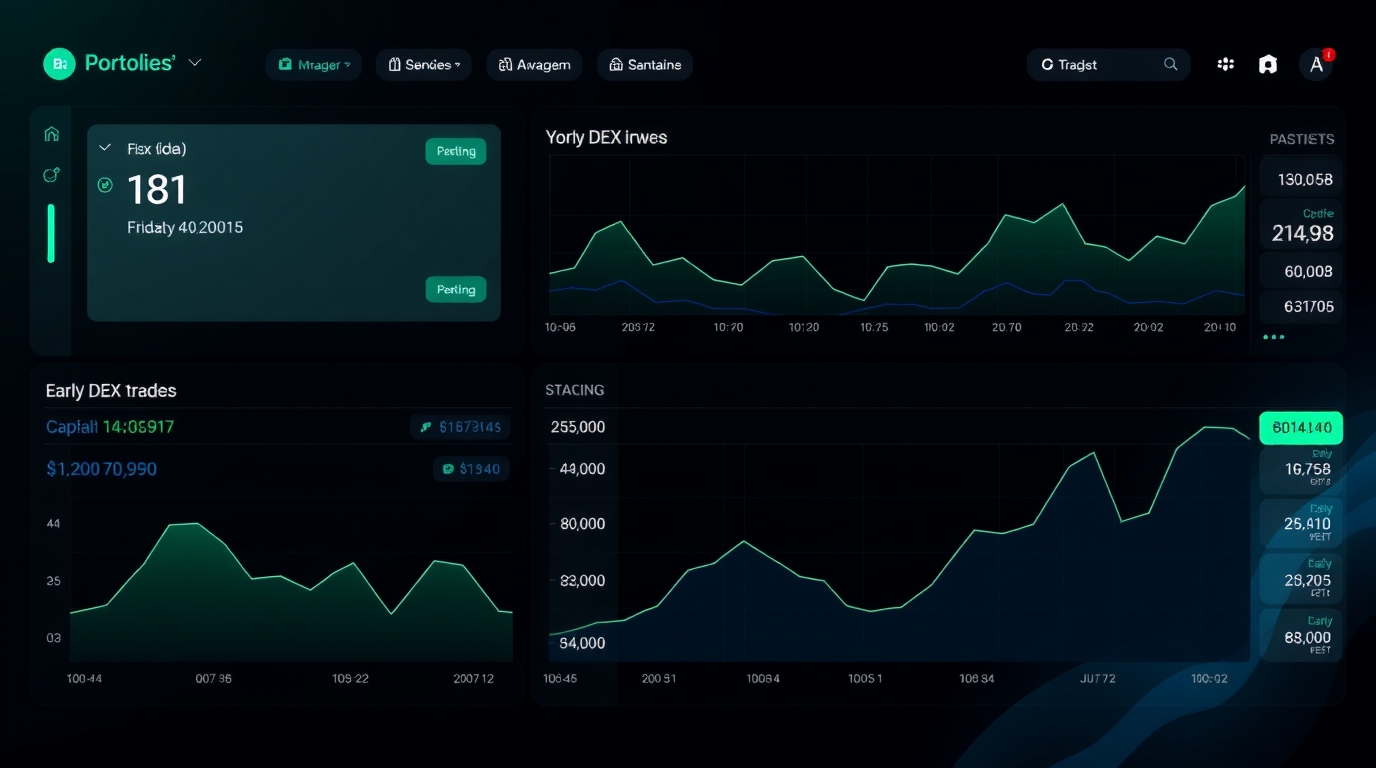Click the search magnifier icon
The width and height of the screenshot is (1376, 768).
pos(1170,63)
